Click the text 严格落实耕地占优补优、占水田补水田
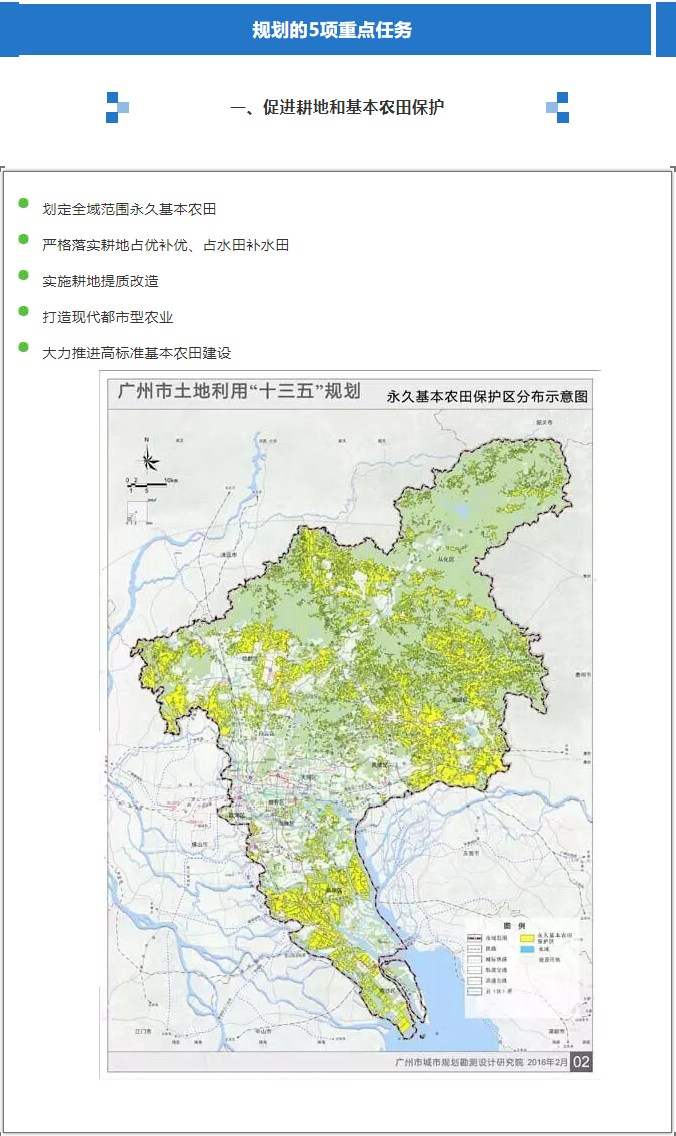This screenshot has width=676, height=1136. click(x=165, y=245)
